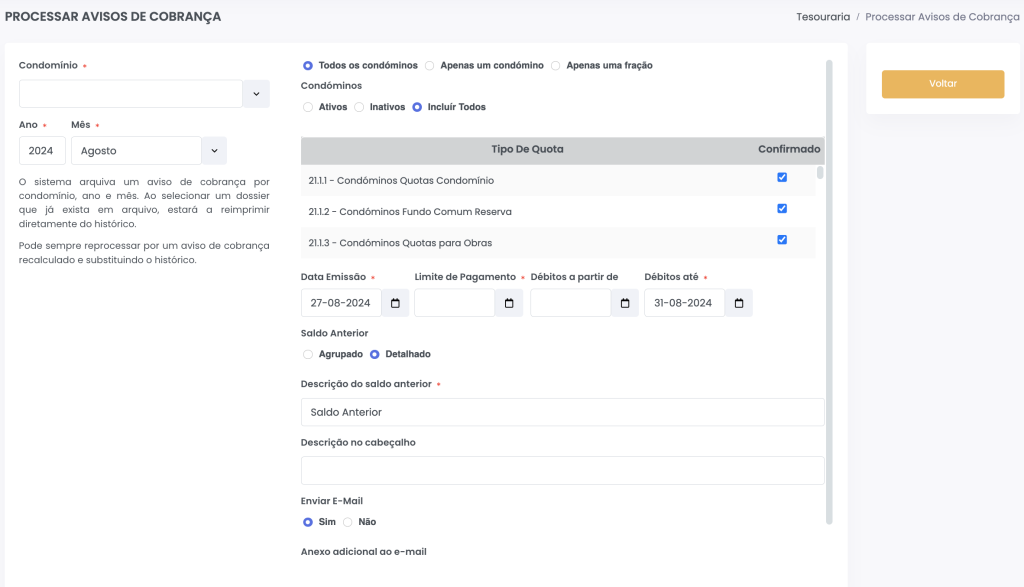Uncheck Condóminos Fundo Comum Reserva confirmation
The width and height of the screenshot is (1024, 587).
(782, 208)
